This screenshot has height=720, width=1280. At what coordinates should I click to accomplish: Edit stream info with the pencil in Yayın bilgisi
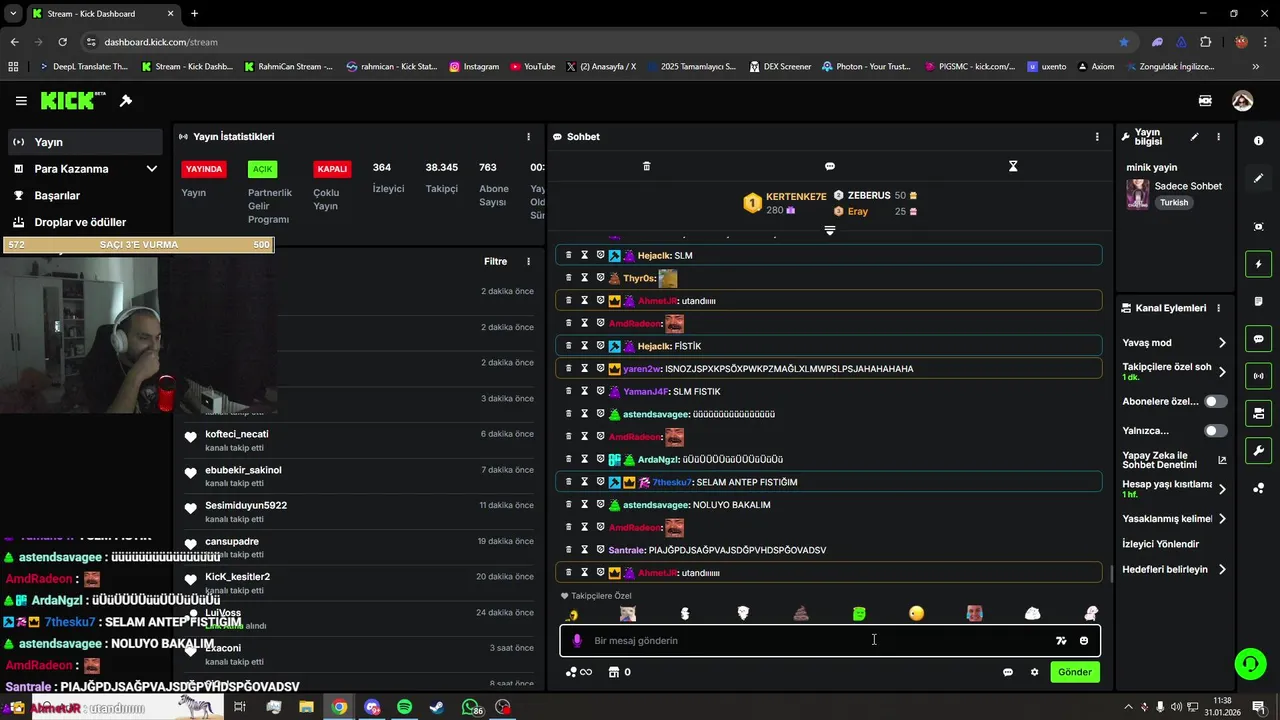coord(1194,137)
